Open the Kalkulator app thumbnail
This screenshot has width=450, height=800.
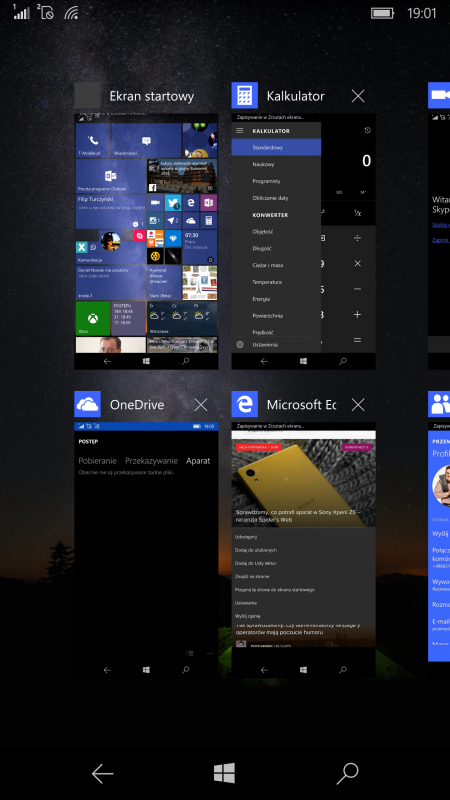click(304, 241)
